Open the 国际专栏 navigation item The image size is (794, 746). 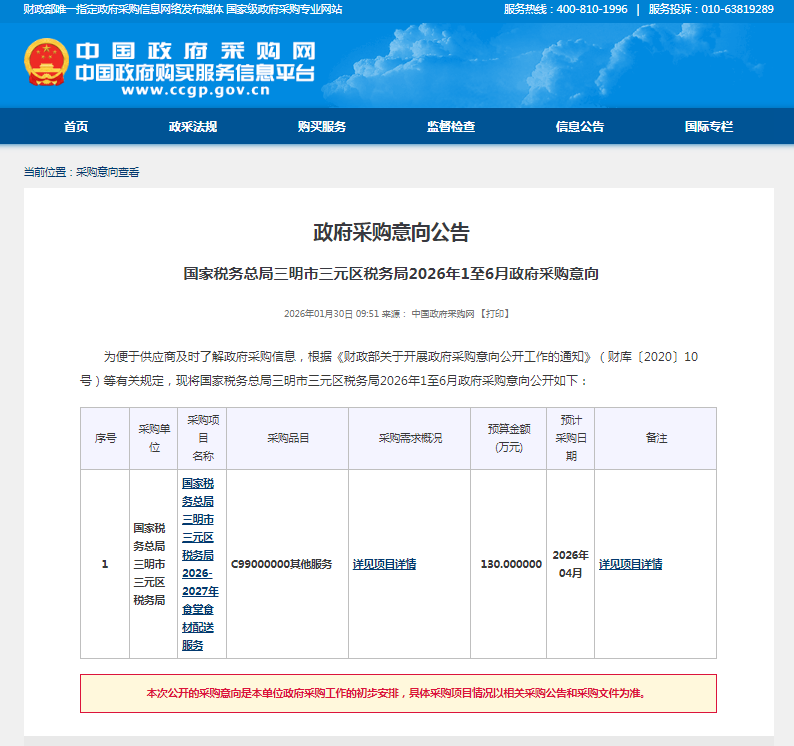click(709, 127)
